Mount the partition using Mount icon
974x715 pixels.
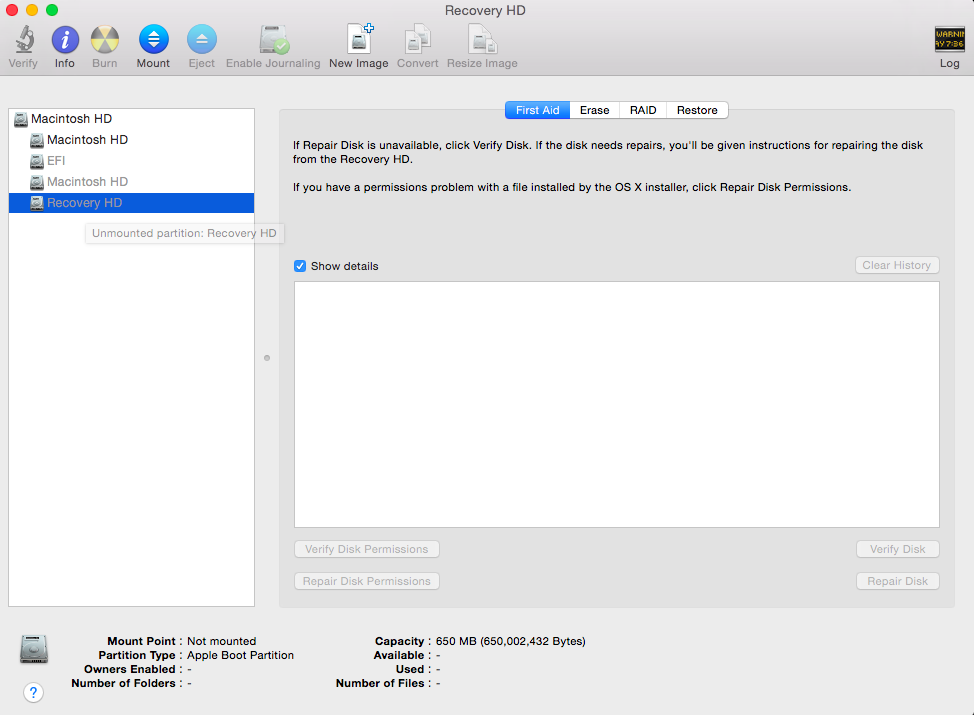pos(153,39)
